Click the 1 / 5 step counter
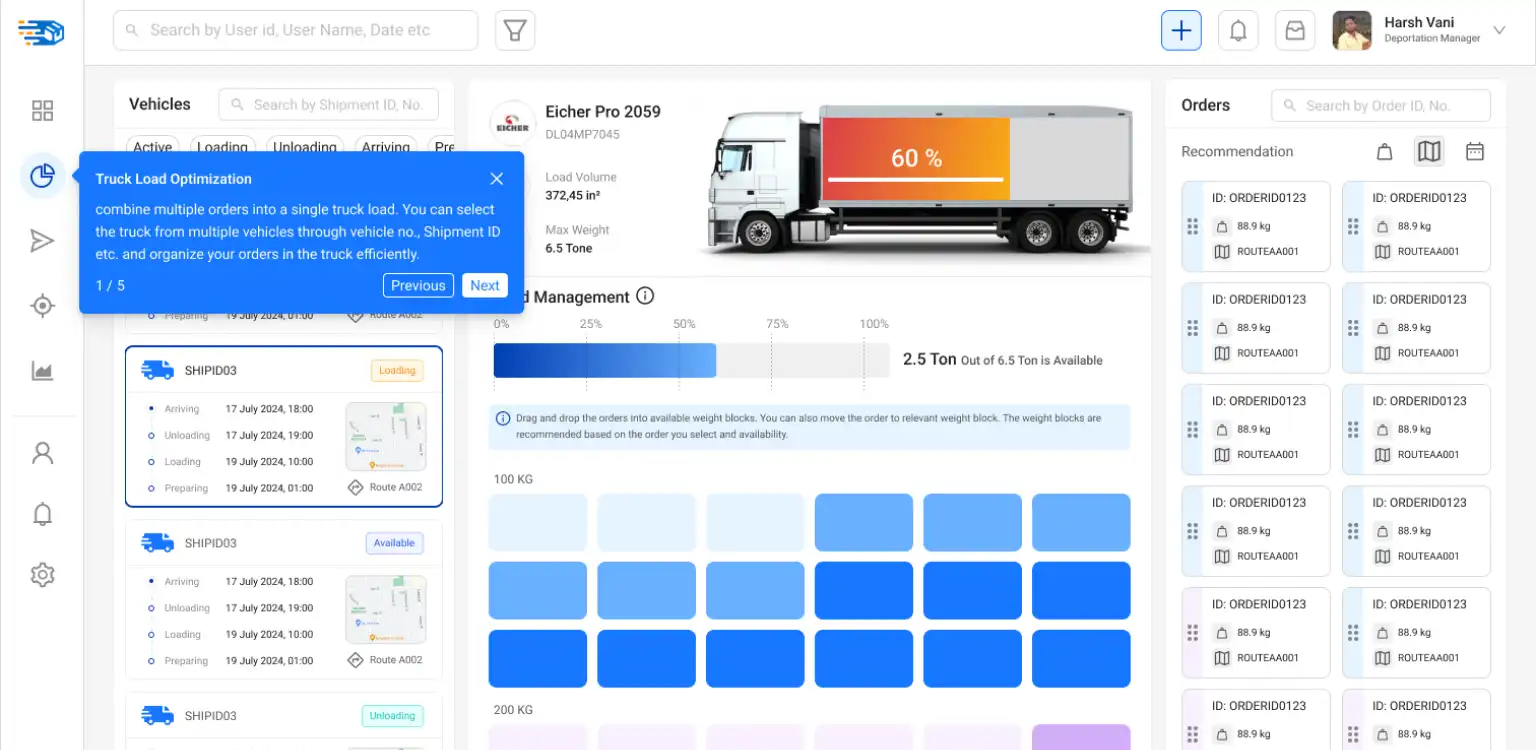The height and width of the screenshot is (750, 1536). click(110, 286)
